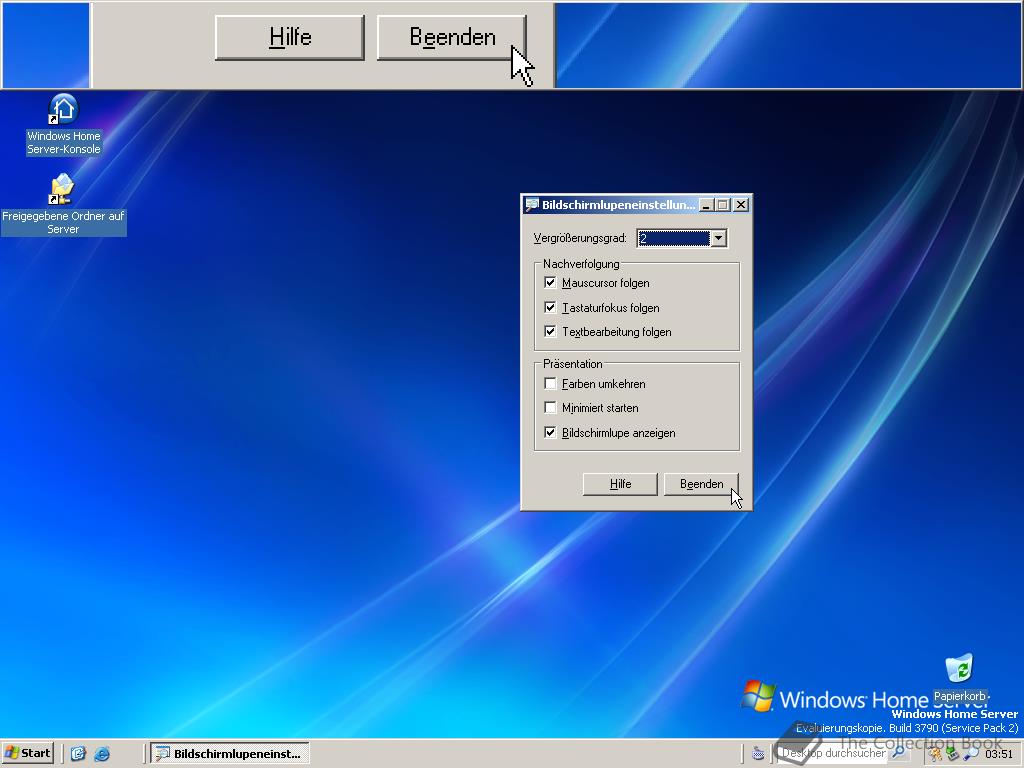Image resolution: width=1024 pixels, height=768 pixels.
Task: Click the Desktop durchsuchen search field
Action: coord(835,753)
